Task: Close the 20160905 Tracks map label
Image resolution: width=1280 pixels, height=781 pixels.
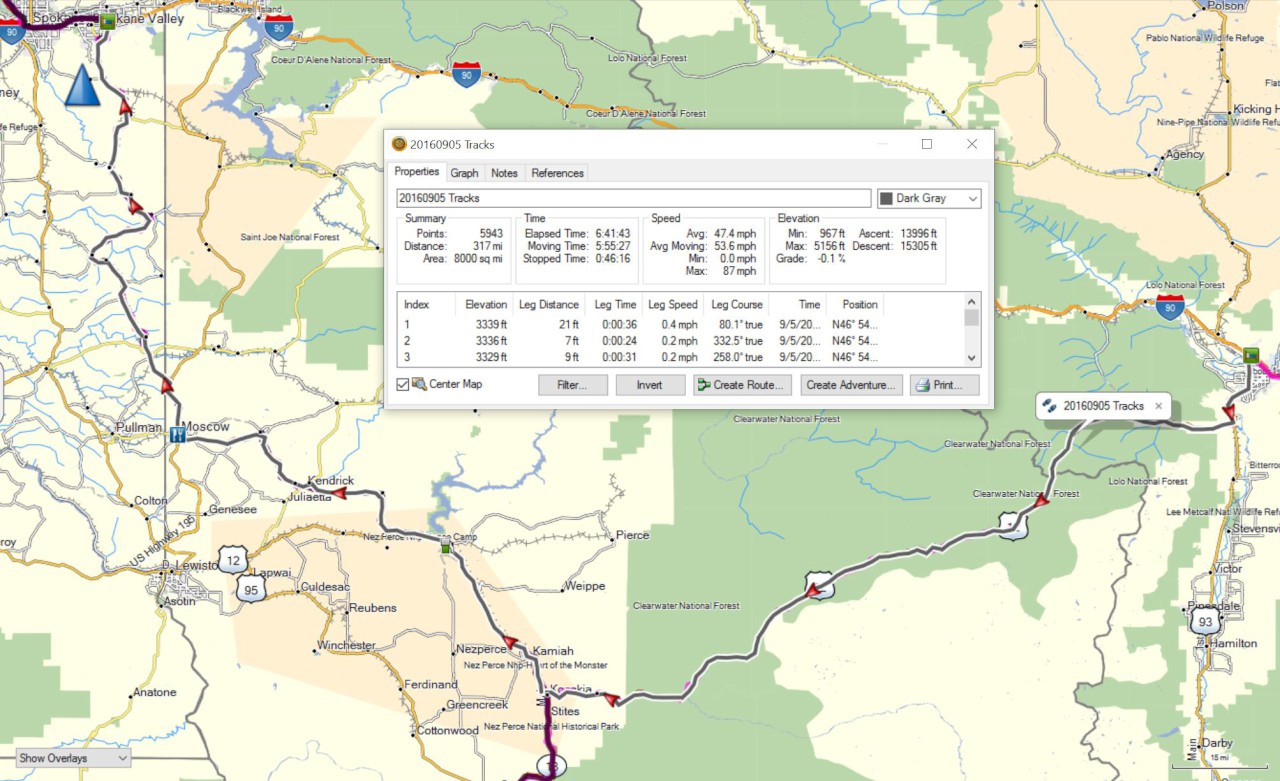Action: [x=1158, y=406]
